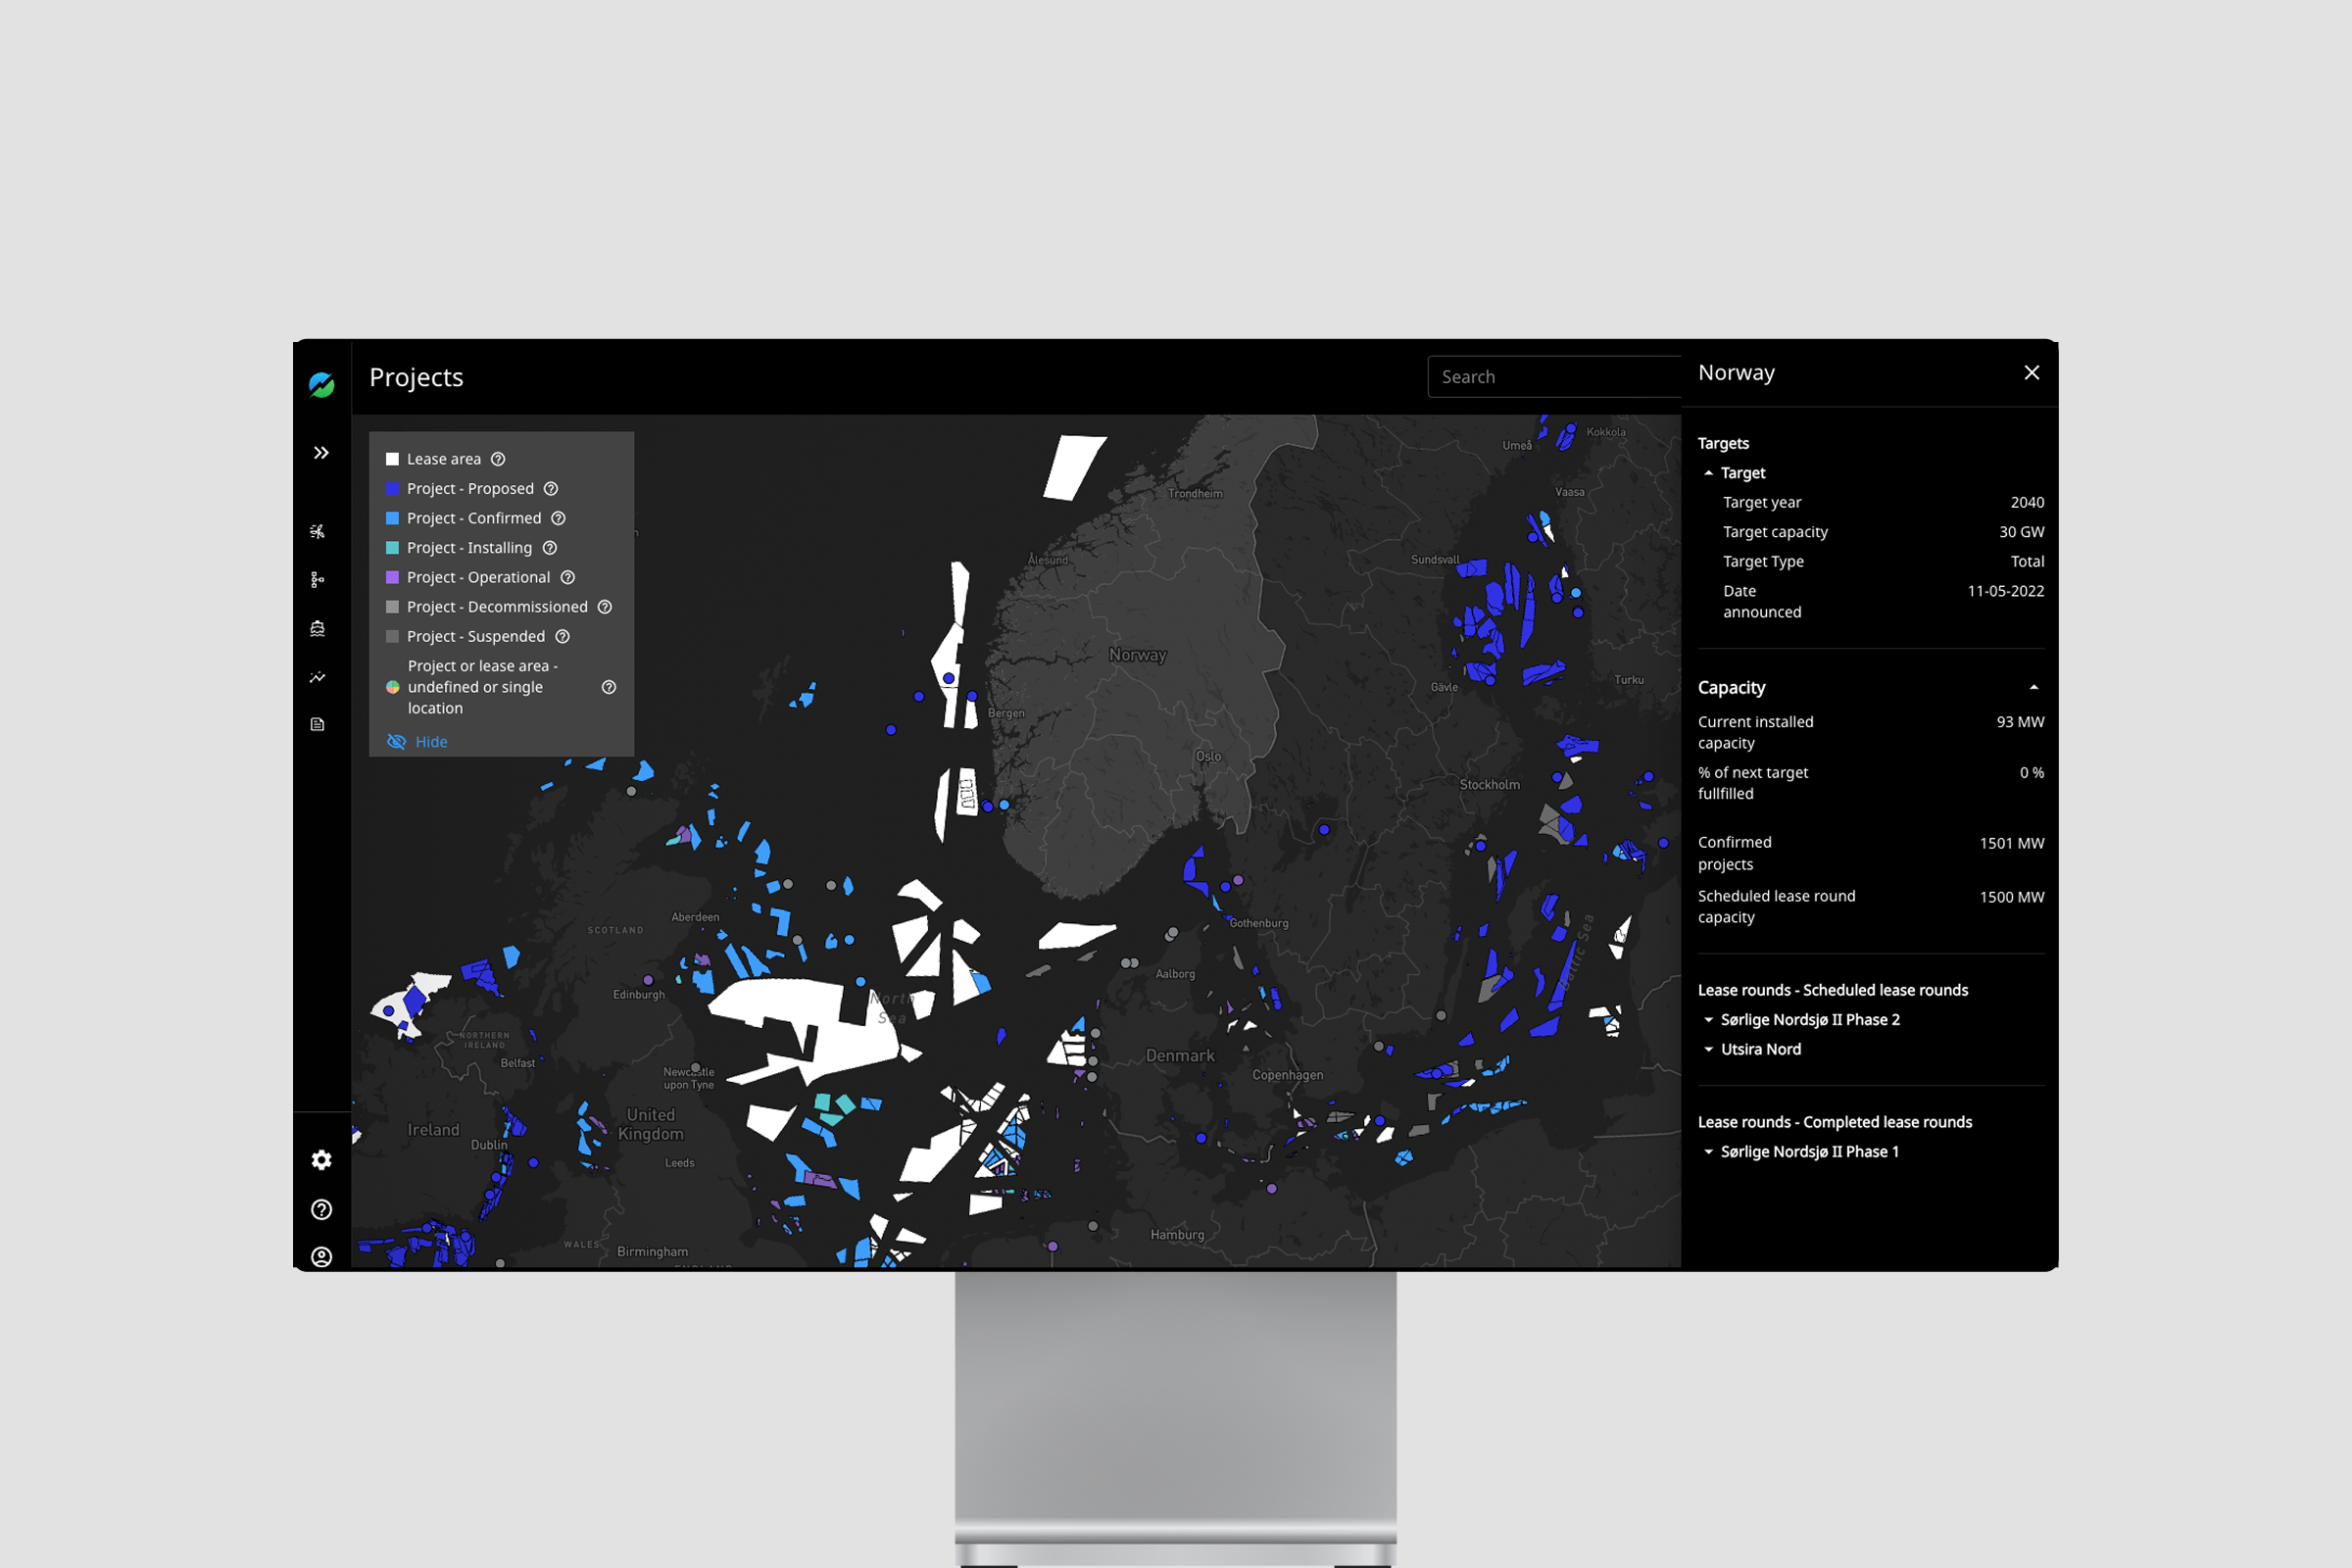Viewport: 2352px width, 1568px height.
Task: Expand Sørlige Nordsjø II Phase 1
Action: click(1709, 1152)
